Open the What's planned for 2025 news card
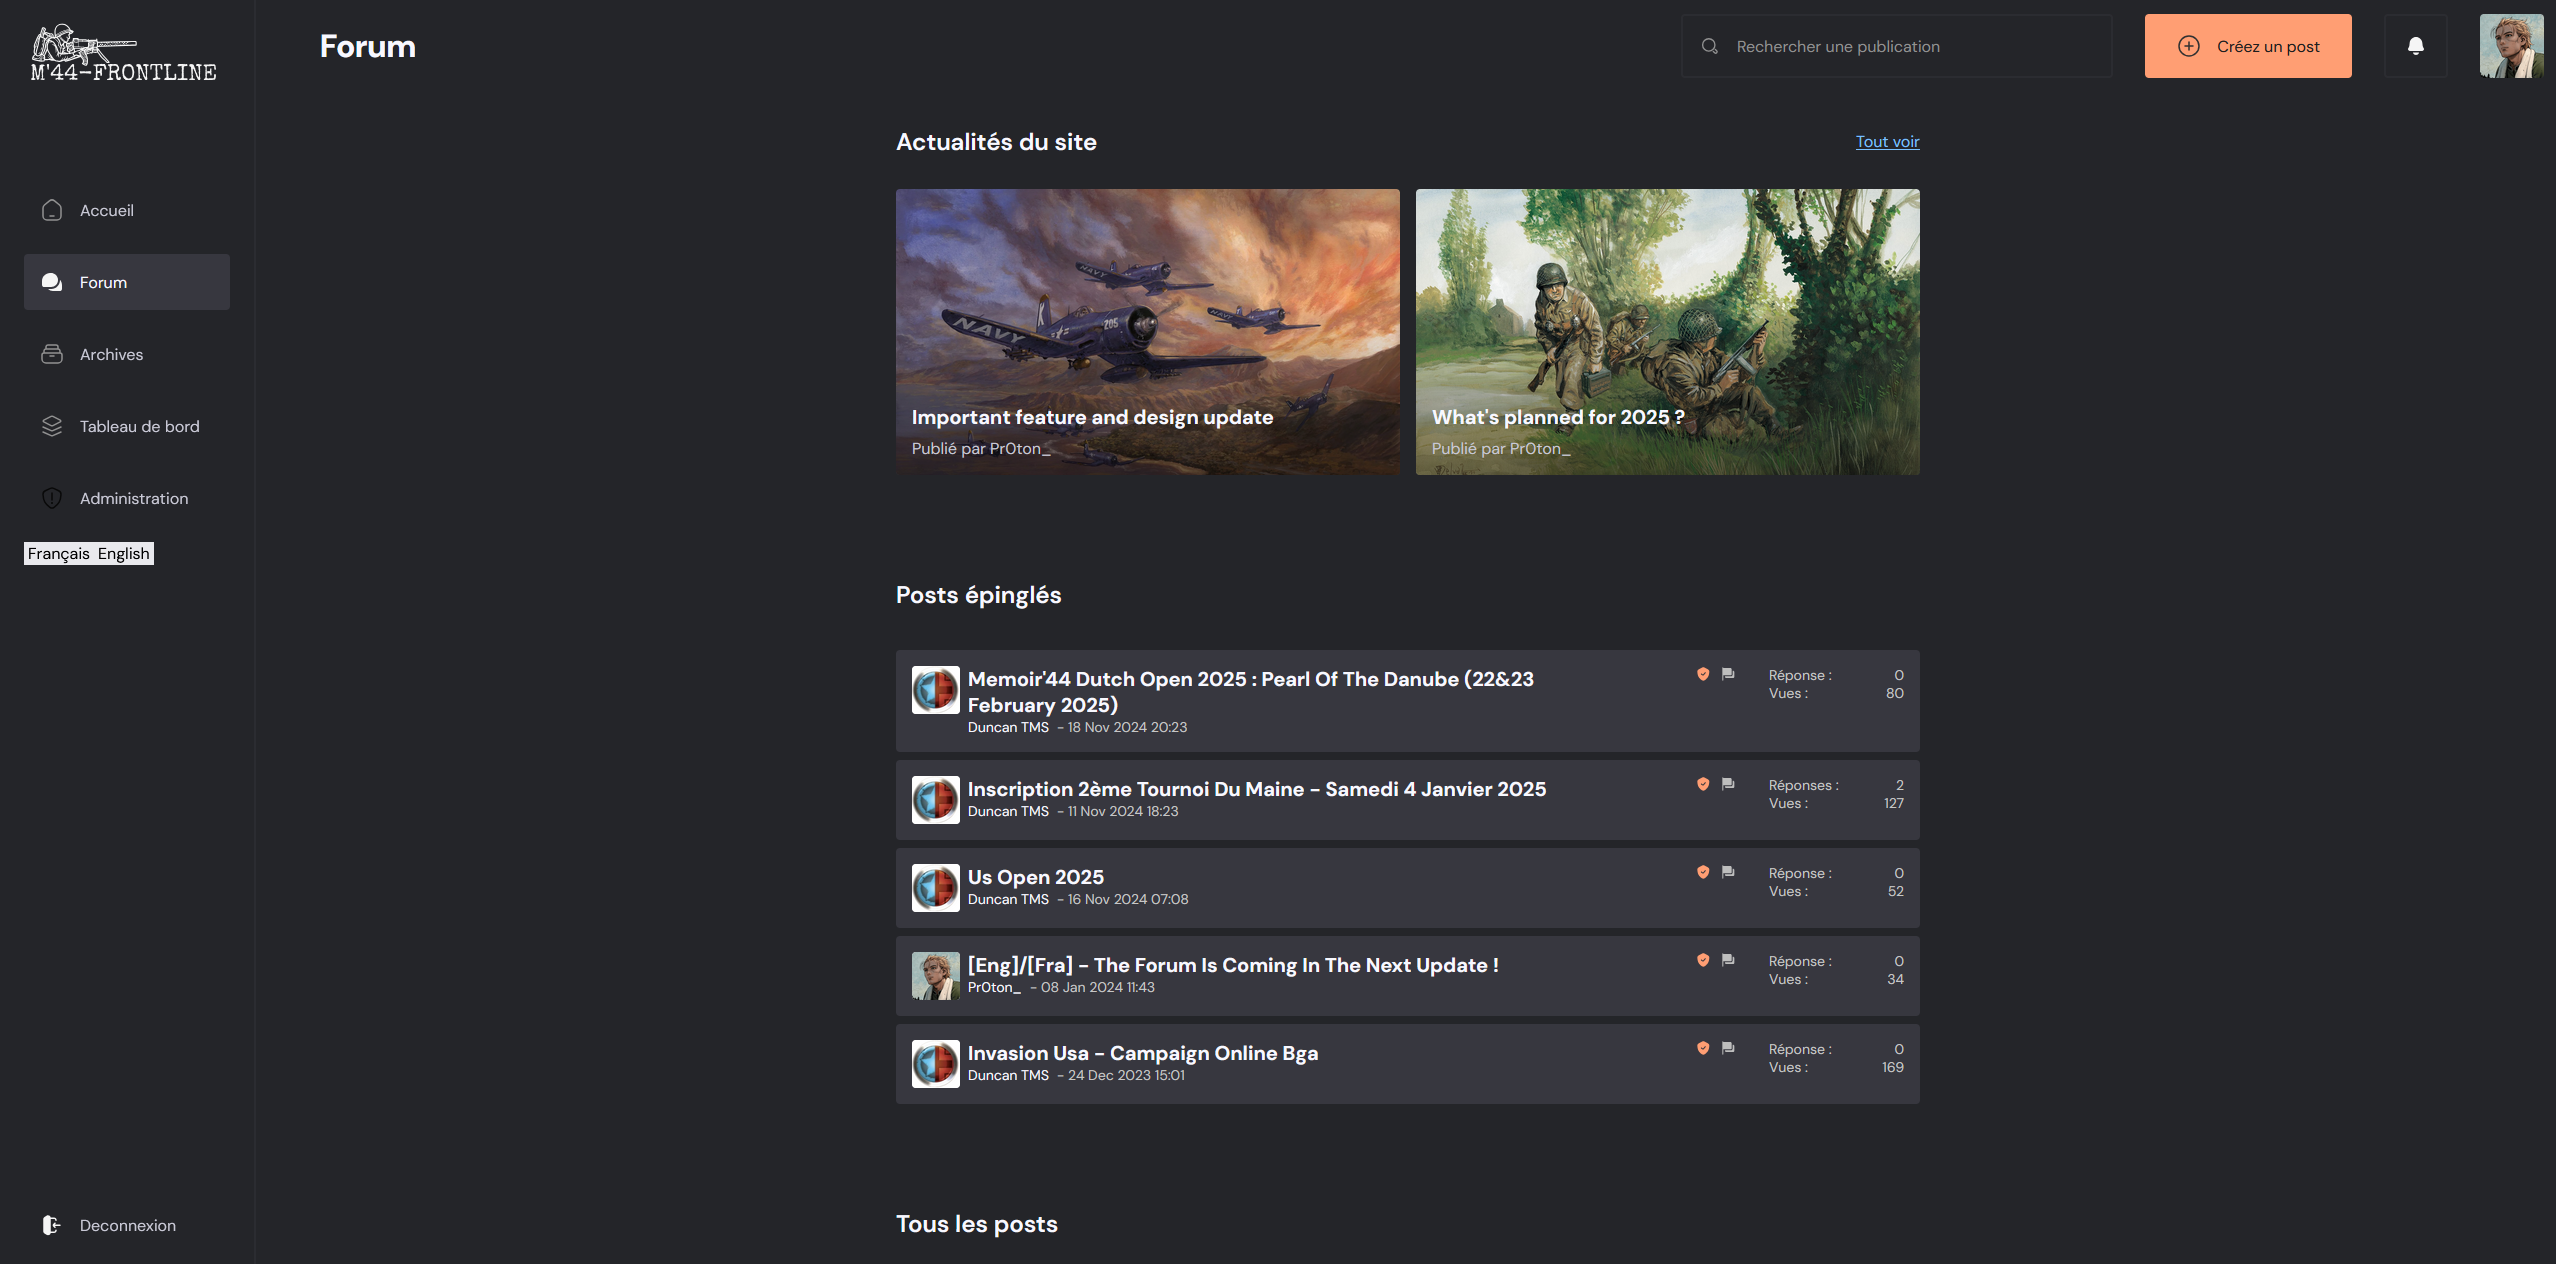This screenshot has height=1264, width=2556. [x=1667, y=332]
